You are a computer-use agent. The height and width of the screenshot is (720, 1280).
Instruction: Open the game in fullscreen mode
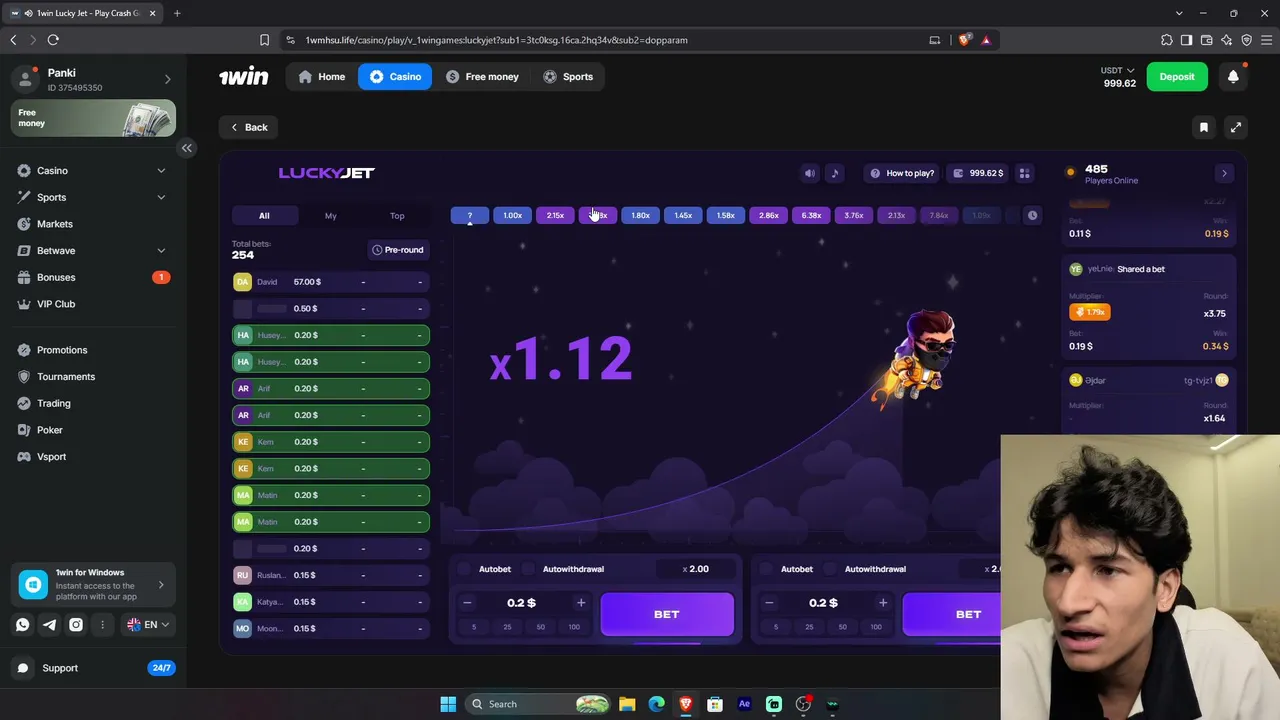(x=1236, y=127)
